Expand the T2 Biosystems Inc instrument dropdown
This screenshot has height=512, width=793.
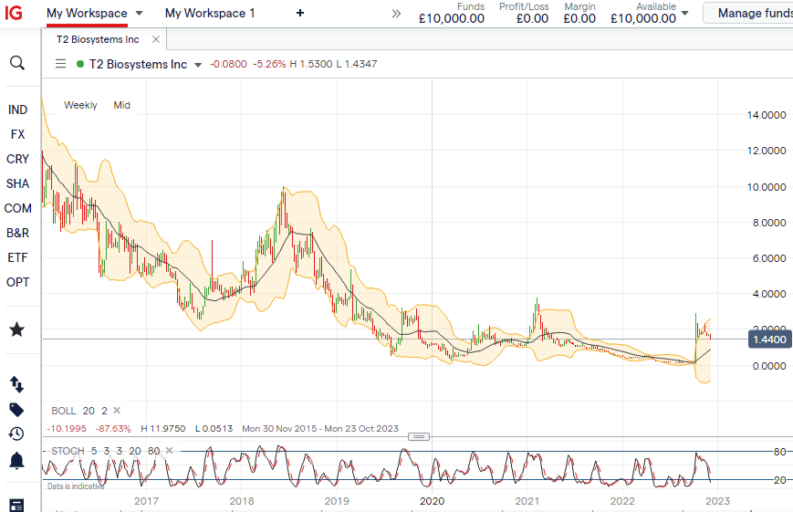click(198, 65)
